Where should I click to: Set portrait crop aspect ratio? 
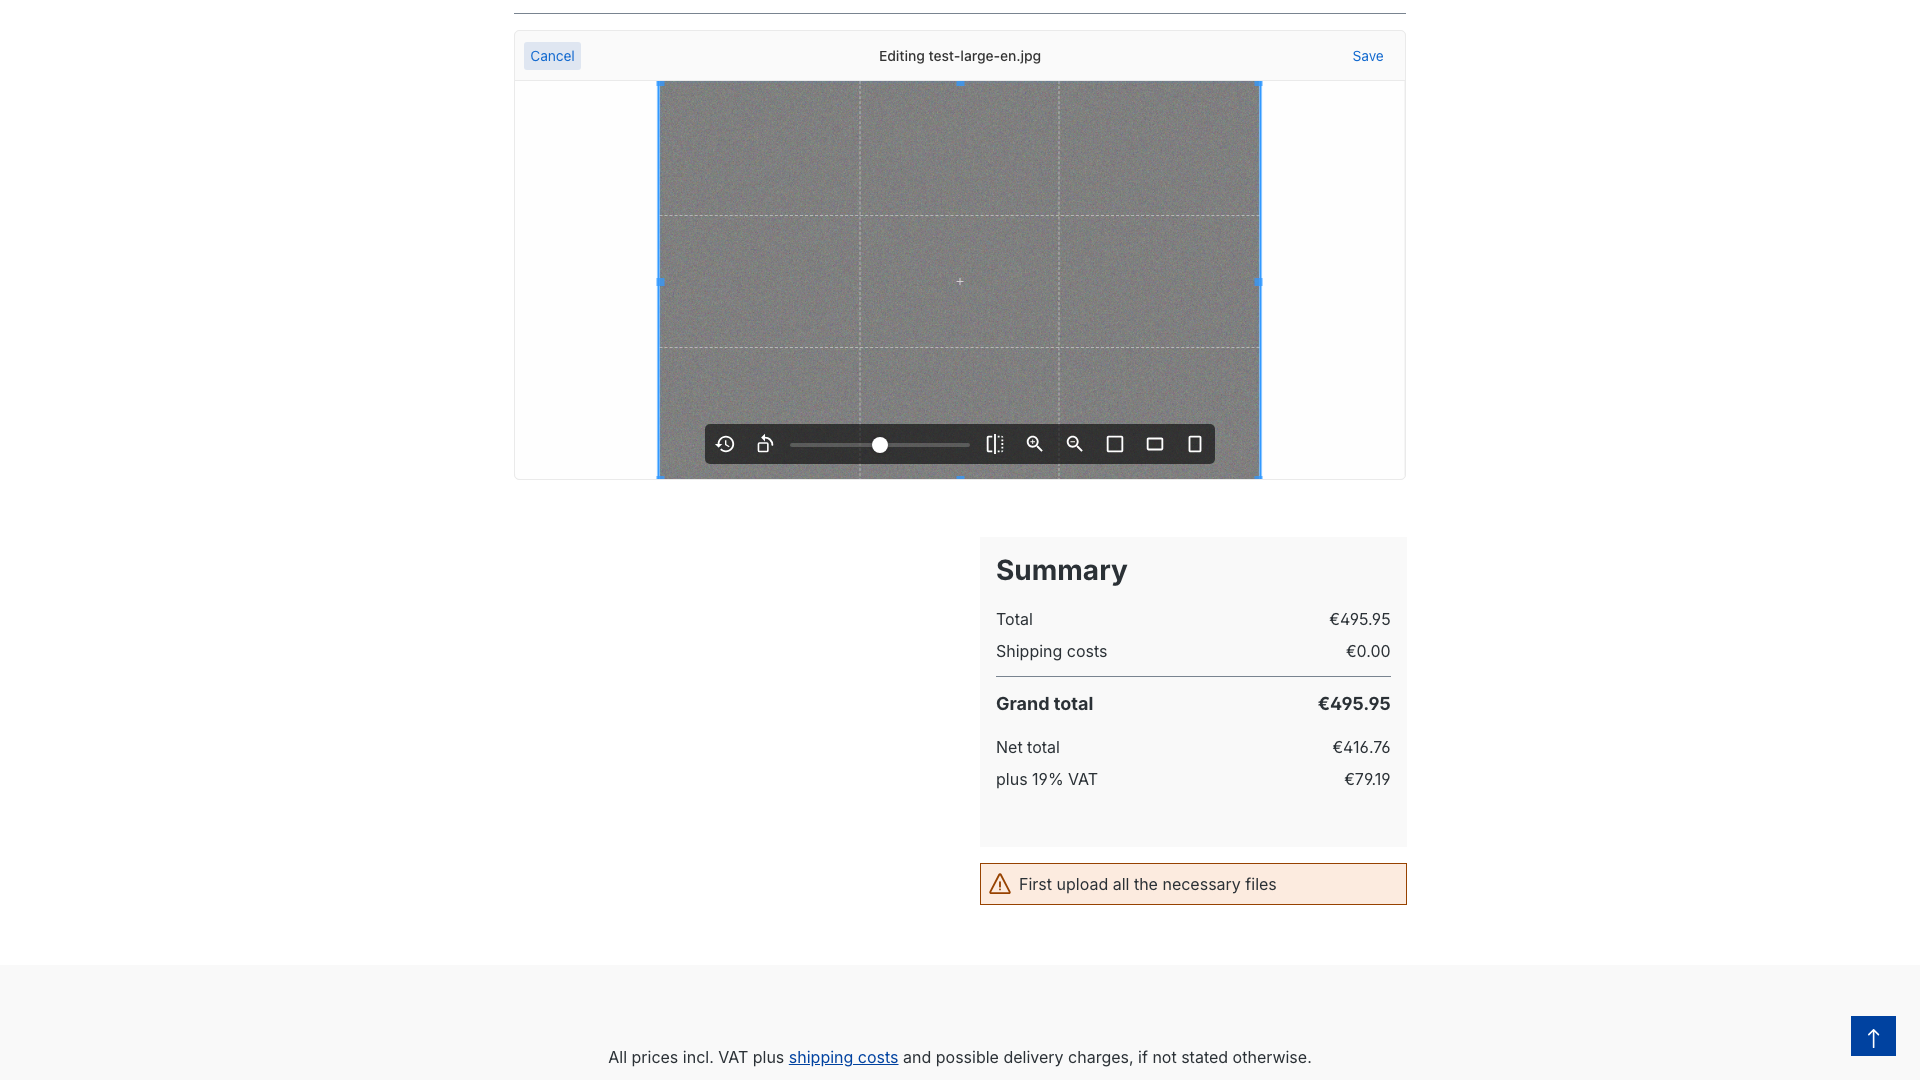coord(1195,444)
